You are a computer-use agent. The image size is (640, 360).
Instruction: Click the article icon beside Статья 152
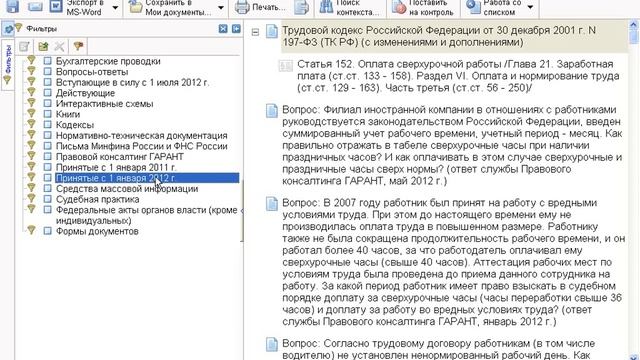pyautogui.click(x=285, y=65)
